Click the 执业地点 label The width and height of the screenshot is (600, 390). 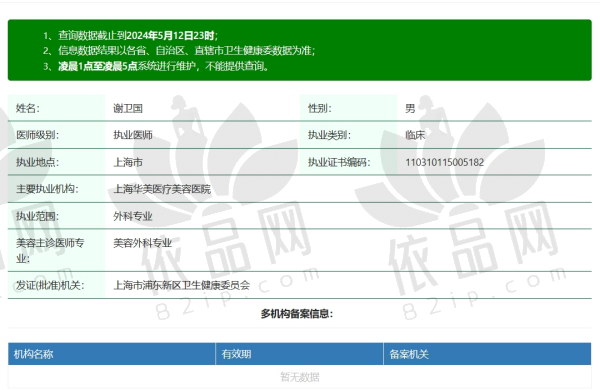[x=37, y=162]
